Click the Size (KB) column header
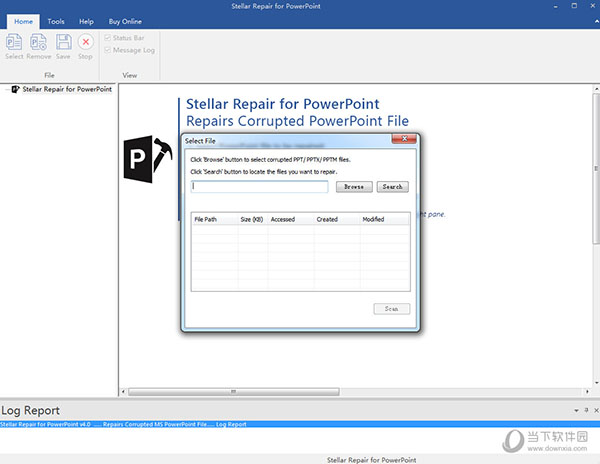 click(x=253, y=219)
